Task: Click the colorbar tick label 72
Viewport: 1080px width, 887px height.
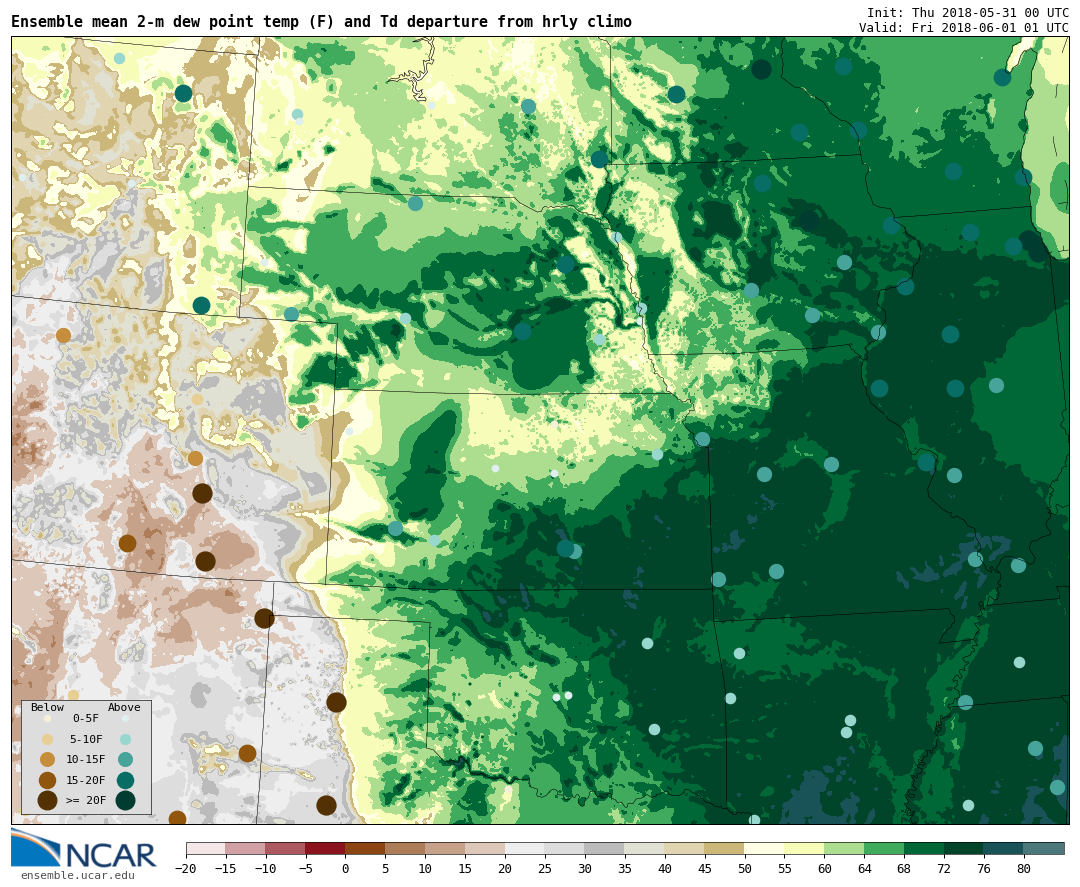Action: (944, 868)
